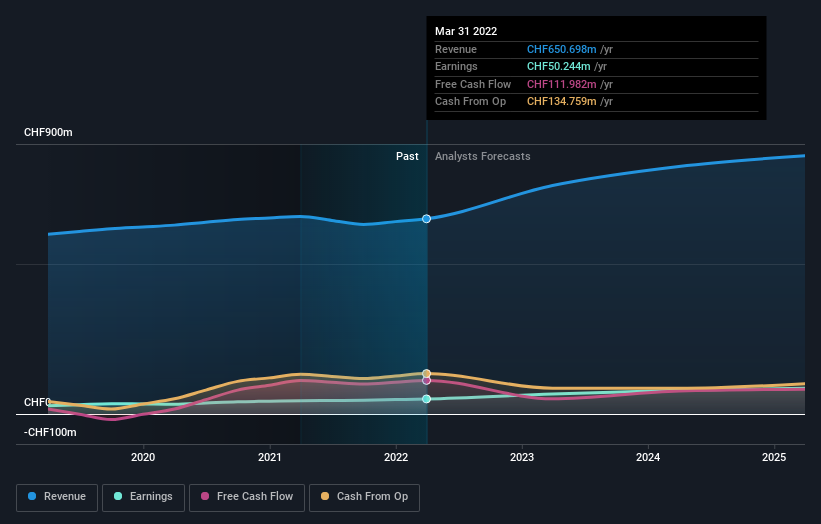Click the Revenue data point on blue line
Screen dimensions: 821x524
(426, 219)
